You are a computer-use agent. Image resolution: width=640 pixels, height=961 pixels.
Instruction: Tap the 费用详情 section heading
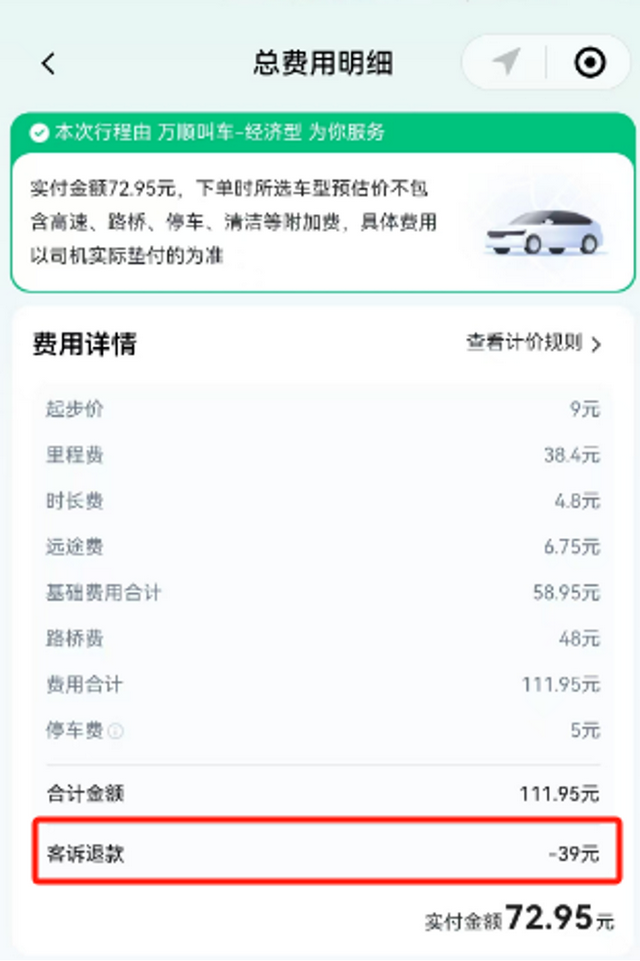coord(84,343)
